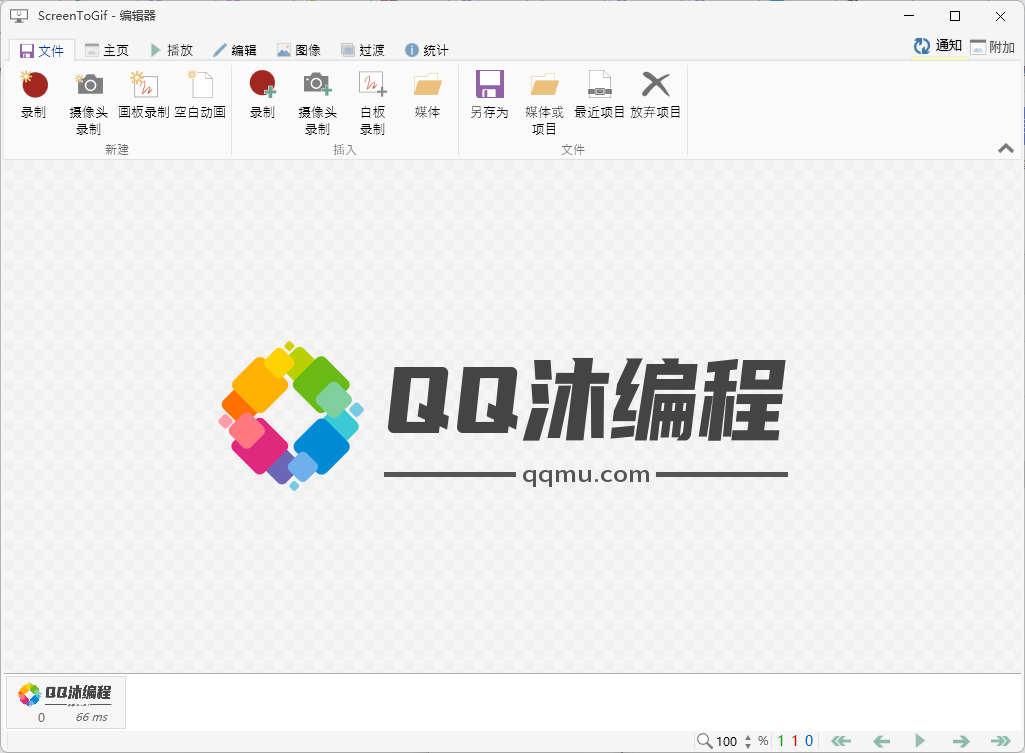This screenshot has width=1025, height=753.
Task: Insert media (媒体) folder icon
Action: [428, 95]
